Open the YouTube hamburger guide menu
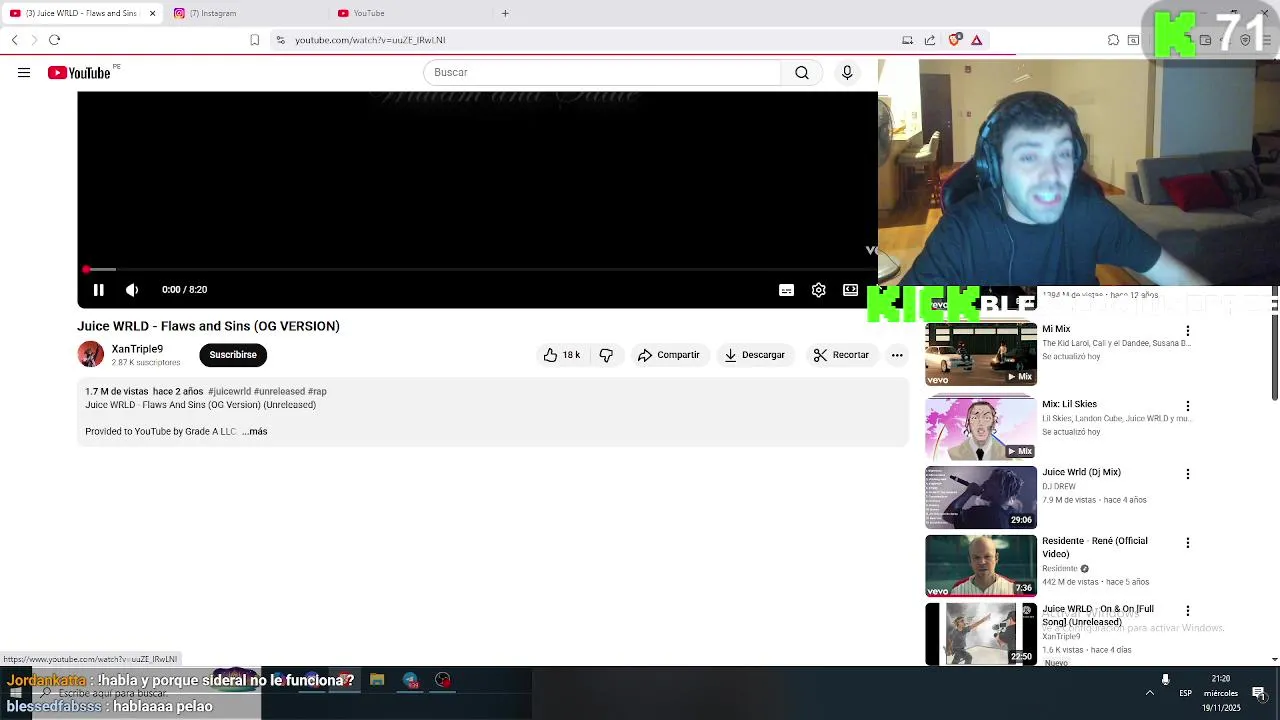This screenshot has height=720, width=1280. click(24, 73)
